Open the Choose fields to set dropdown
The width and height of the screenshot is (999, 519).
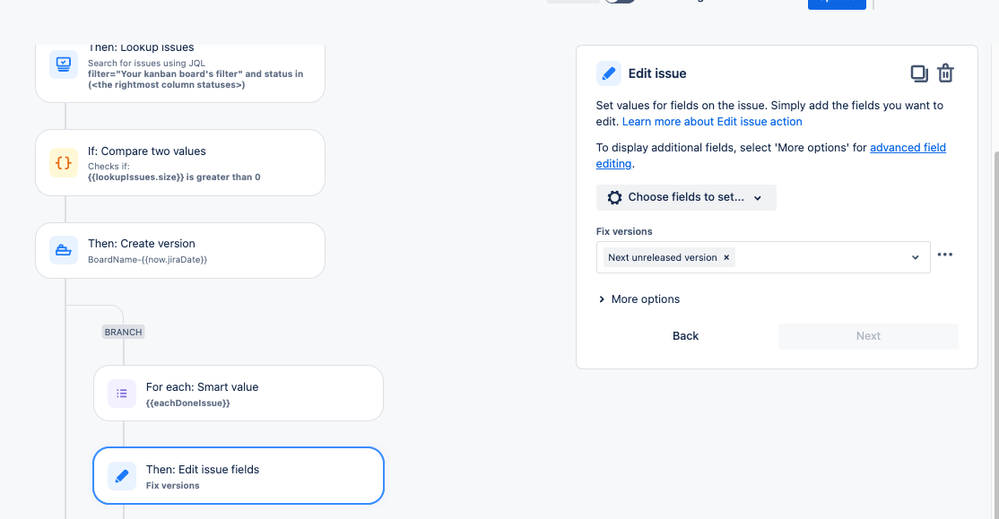tap(686, 197)
